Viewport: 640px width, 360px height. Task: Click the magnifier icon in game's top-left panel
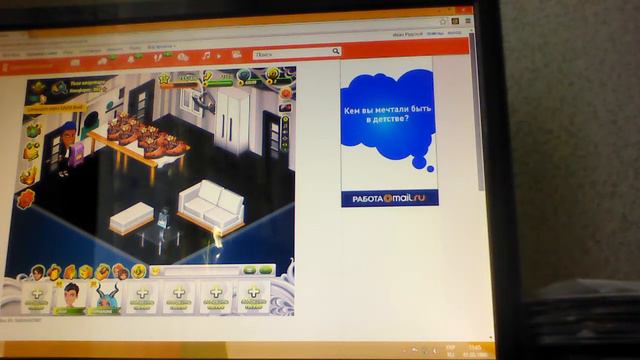(60, 87)
